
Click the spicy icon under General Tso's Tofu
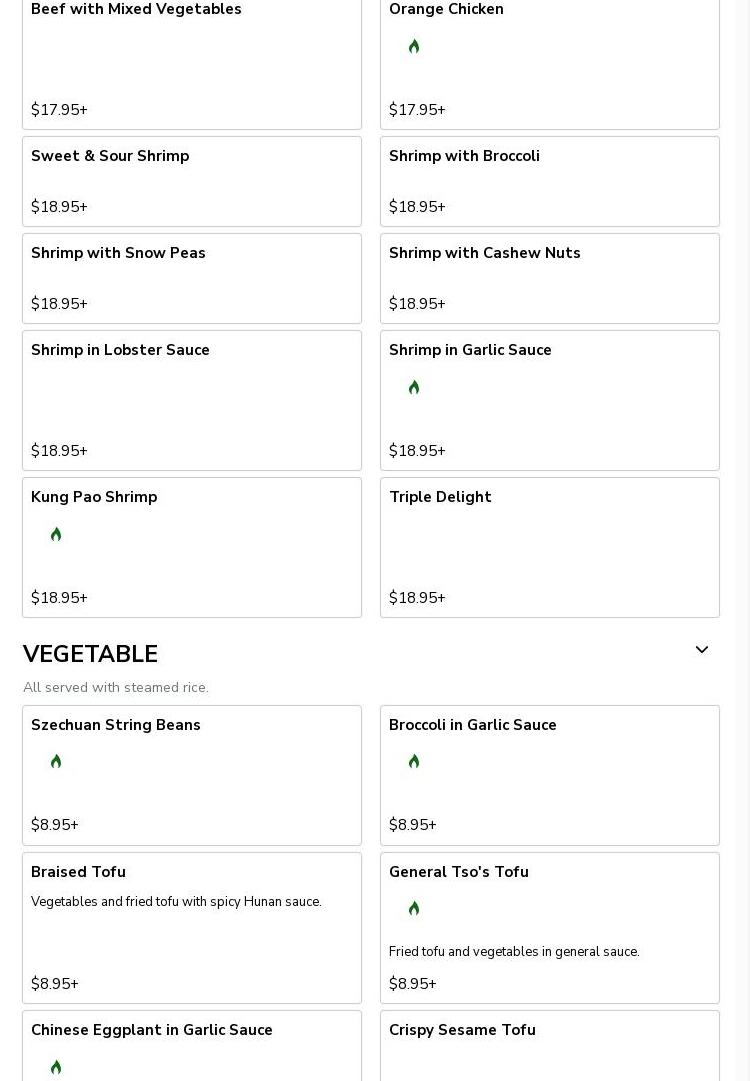[414, 909]
